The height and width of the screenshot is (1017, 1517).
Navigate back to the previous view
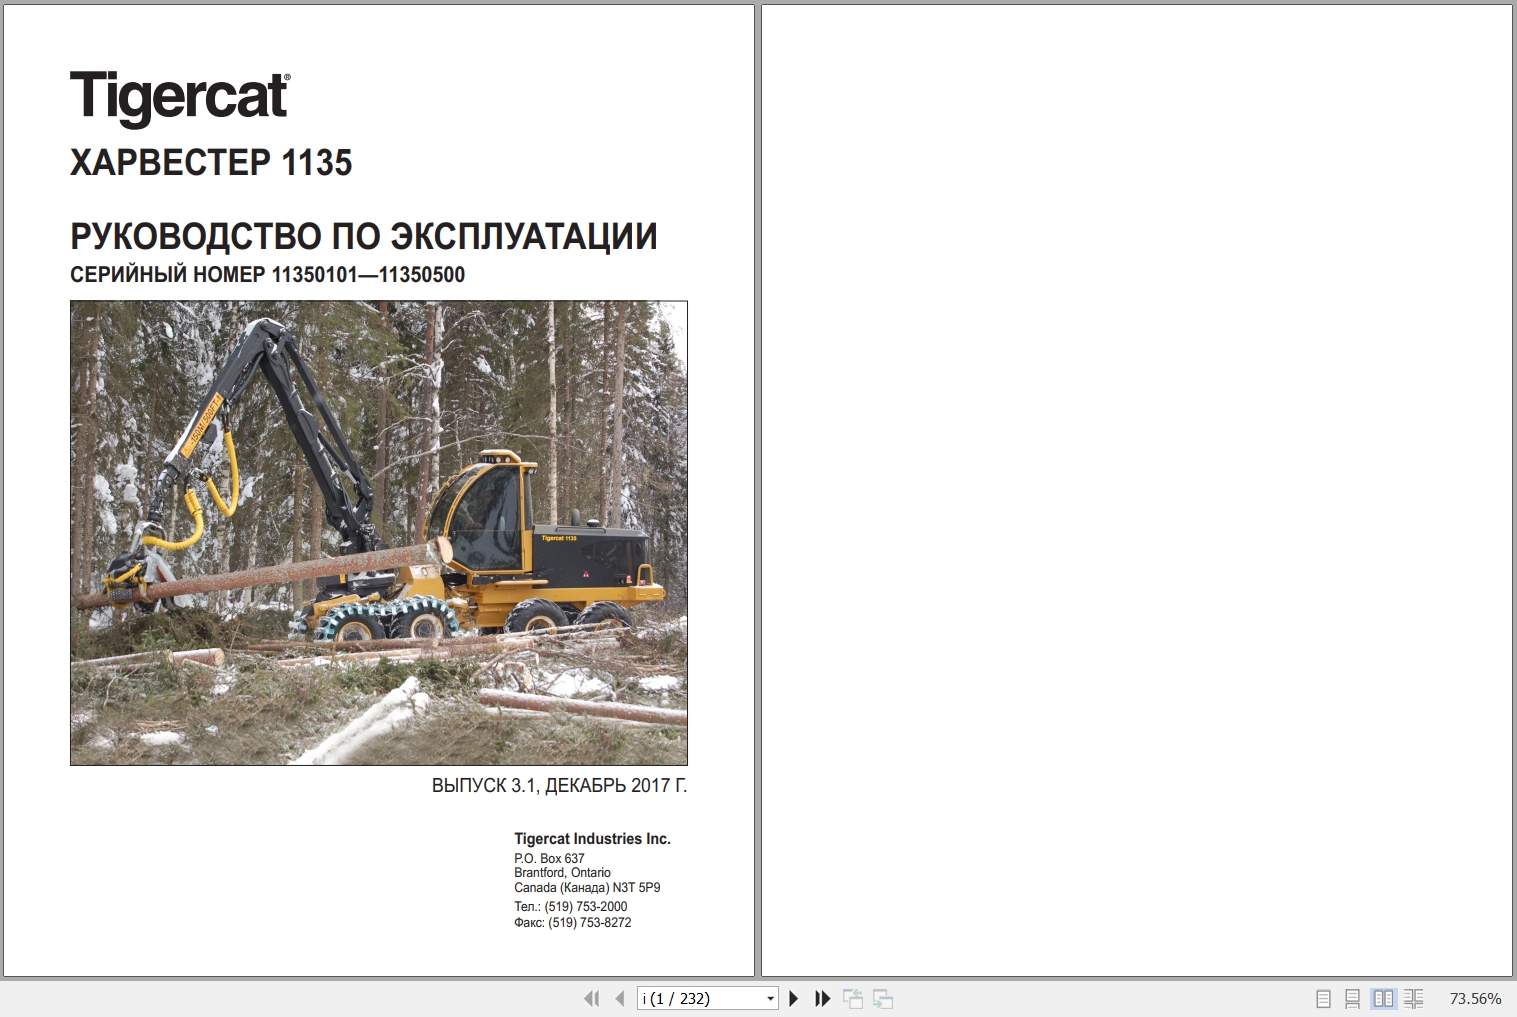click(x=855, y=998)
